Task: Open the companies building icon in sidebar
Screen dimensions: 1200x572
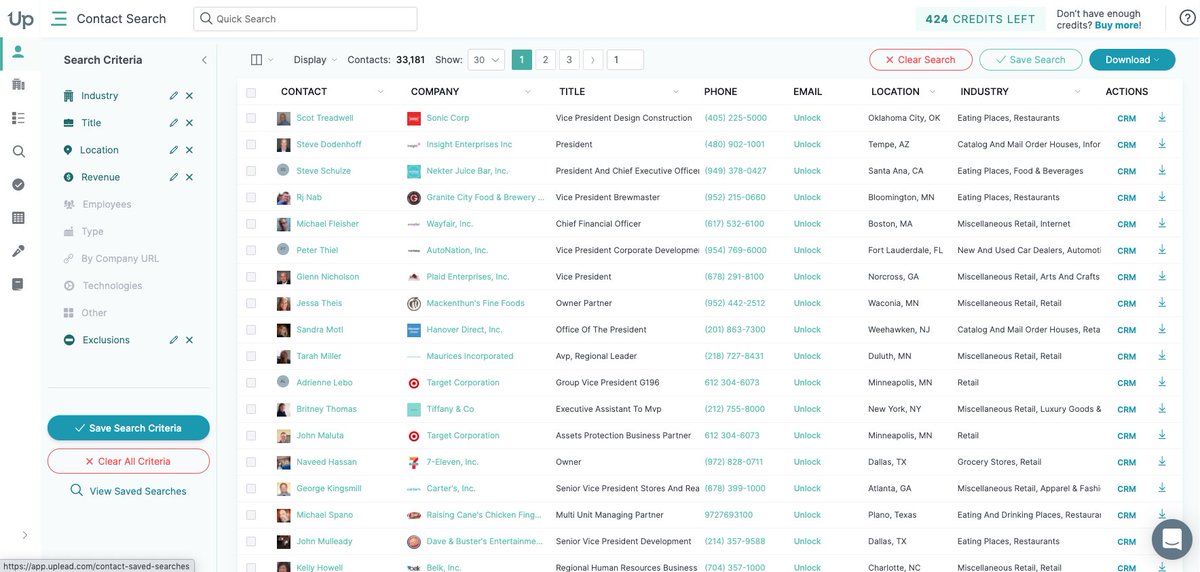Action: (18, 85)
